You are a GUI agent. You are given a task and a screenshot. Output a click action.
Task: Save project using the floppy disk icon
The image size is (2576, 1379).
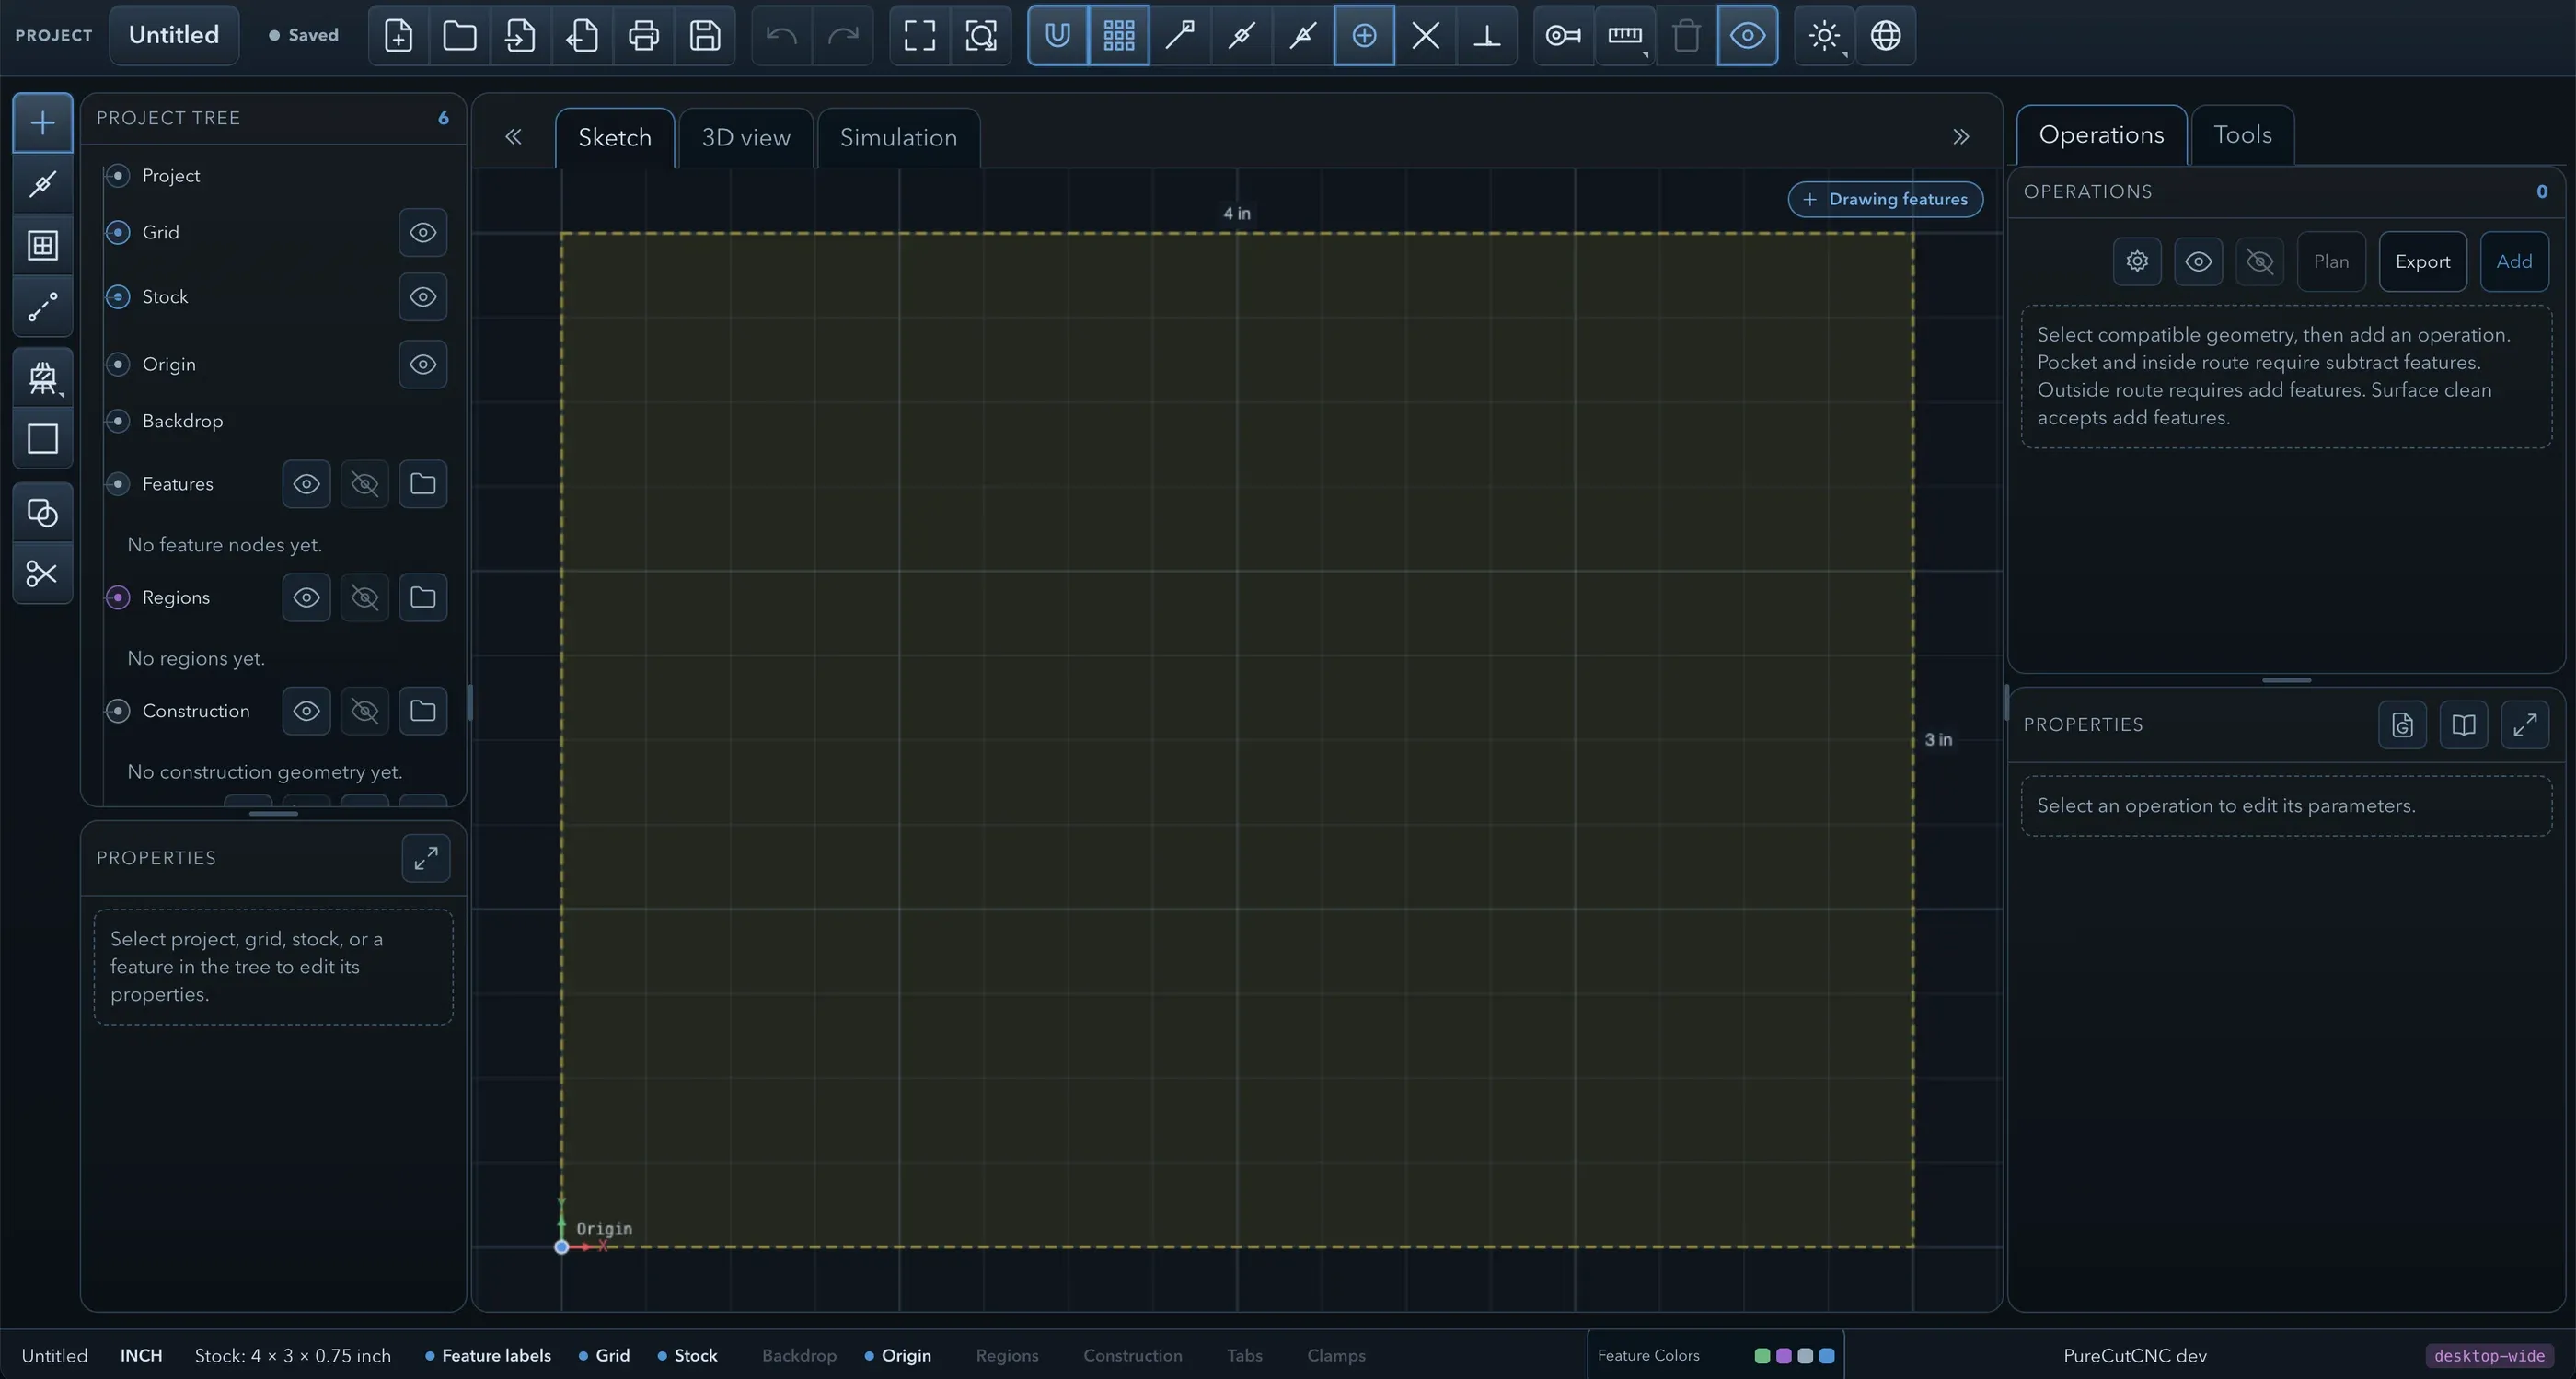[705, 35]
